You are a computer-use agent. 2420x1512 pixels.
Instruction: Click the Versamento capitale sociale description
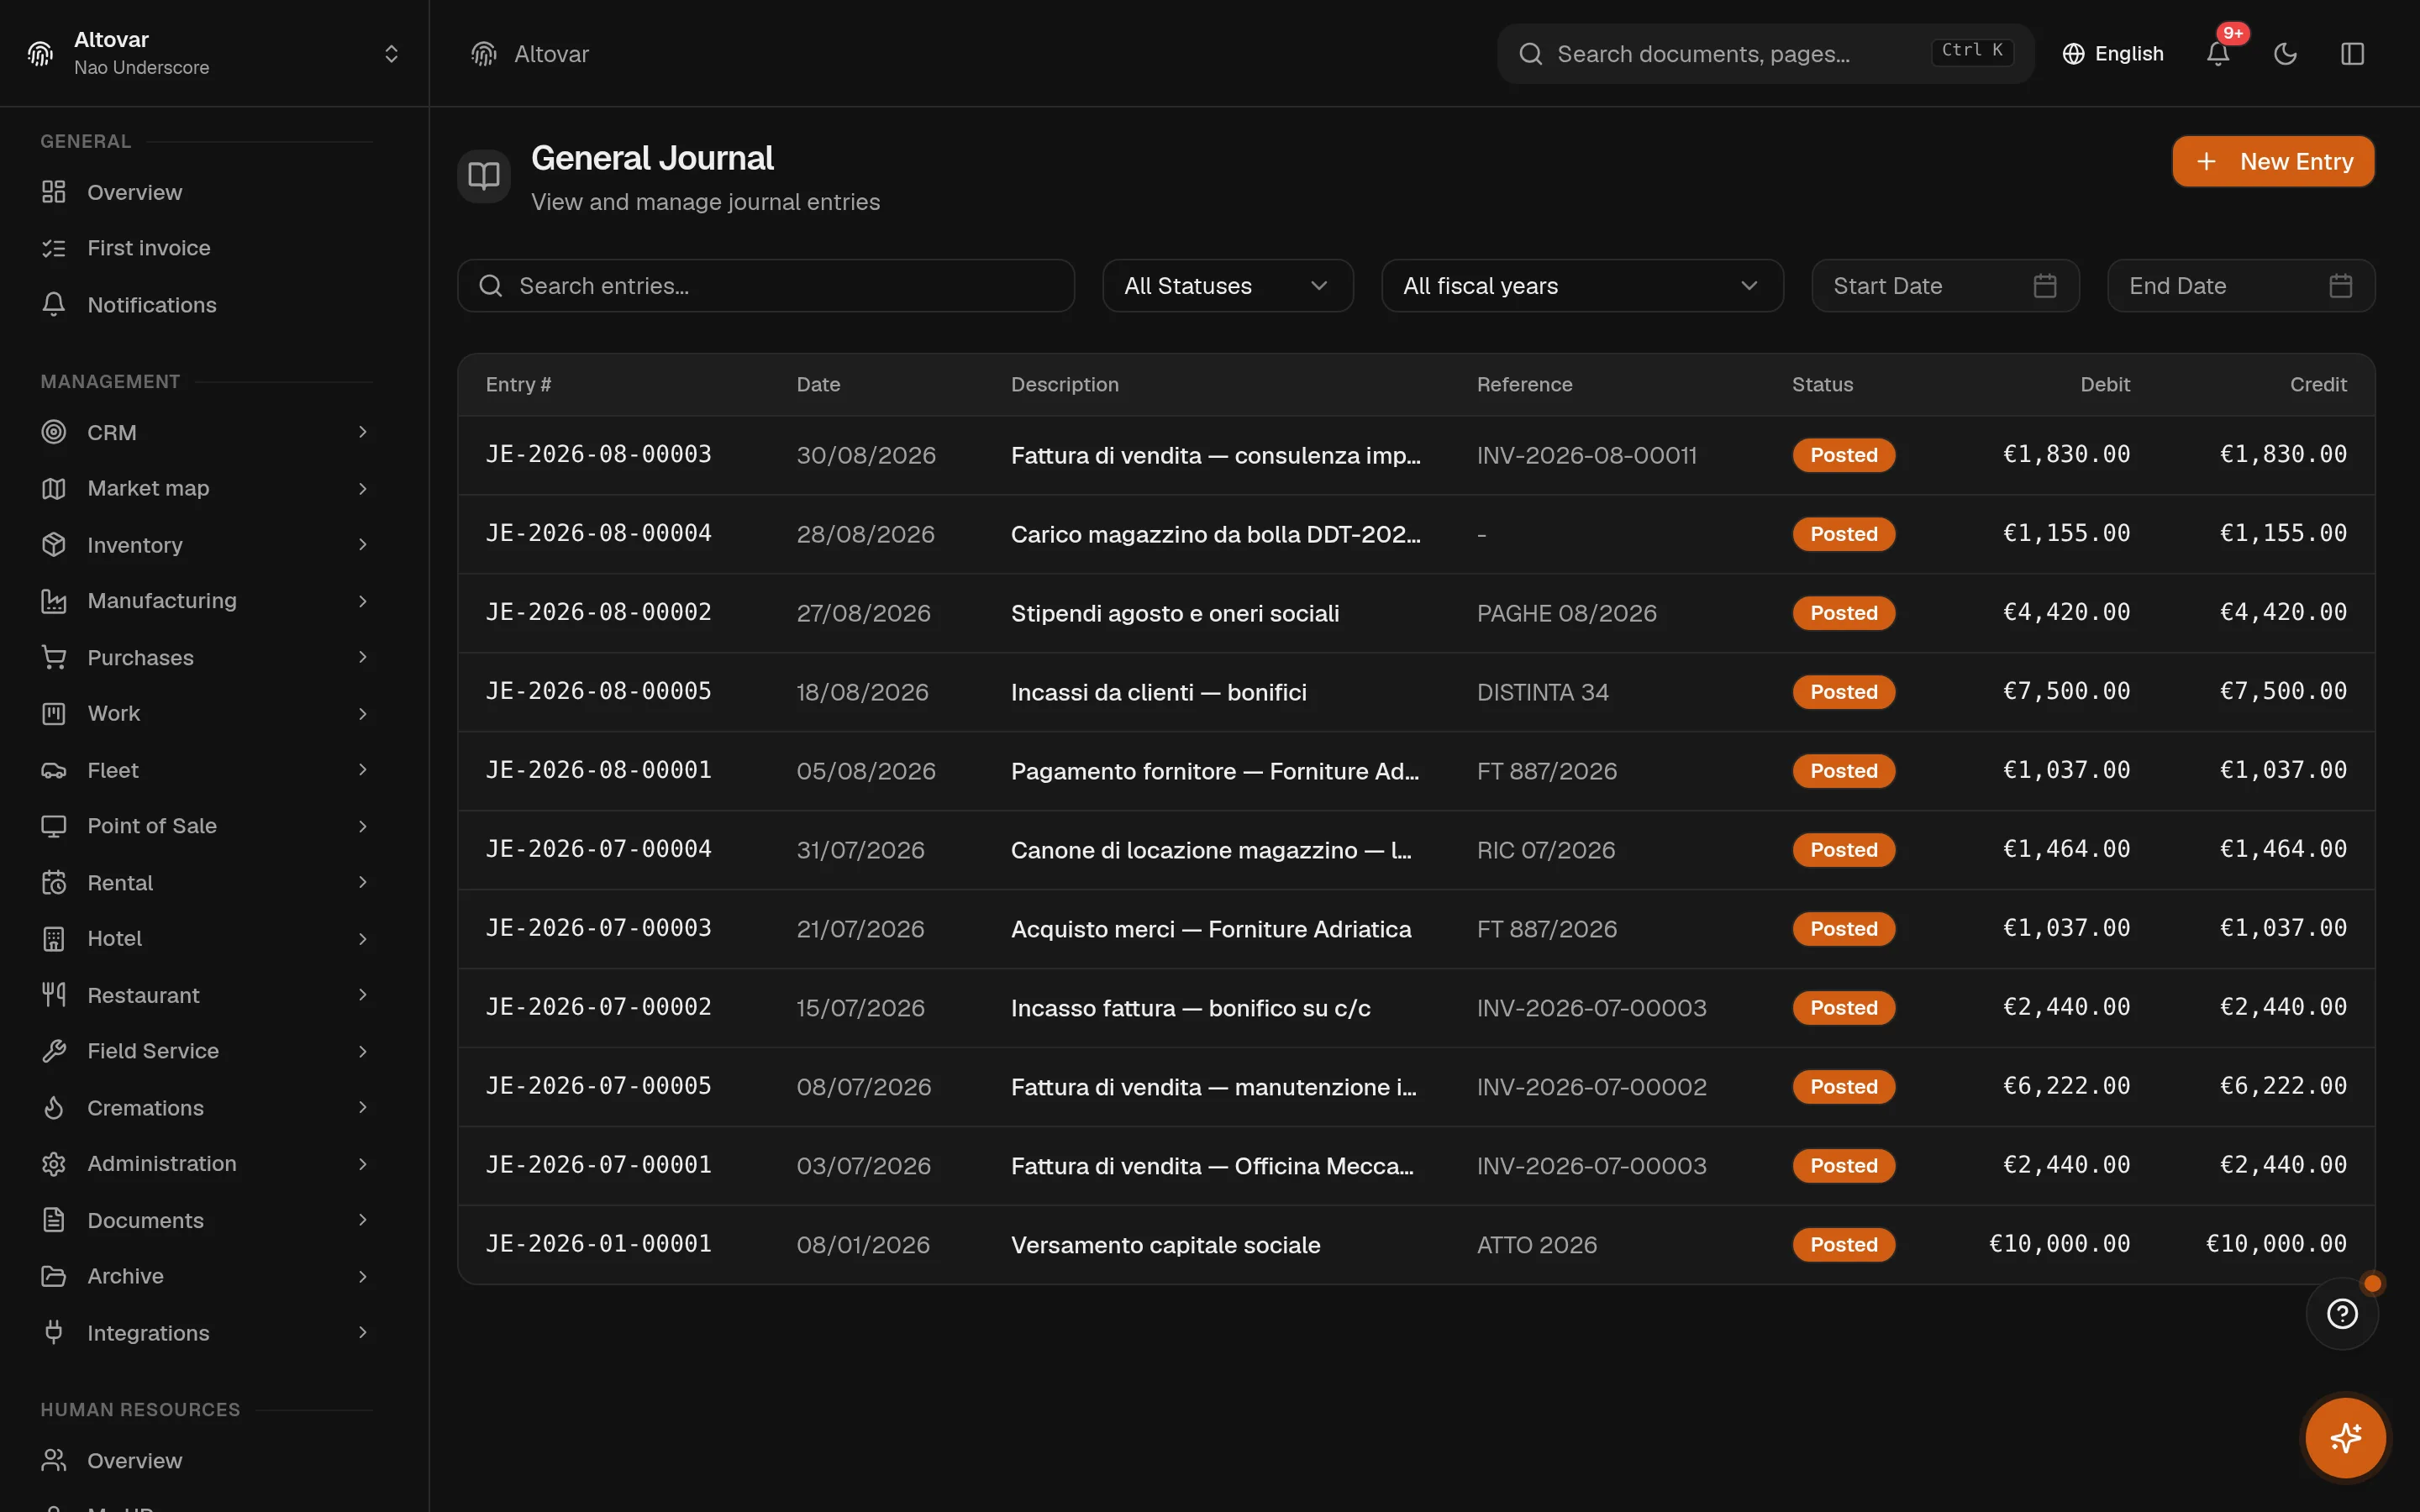[x=1165, y=1245]
